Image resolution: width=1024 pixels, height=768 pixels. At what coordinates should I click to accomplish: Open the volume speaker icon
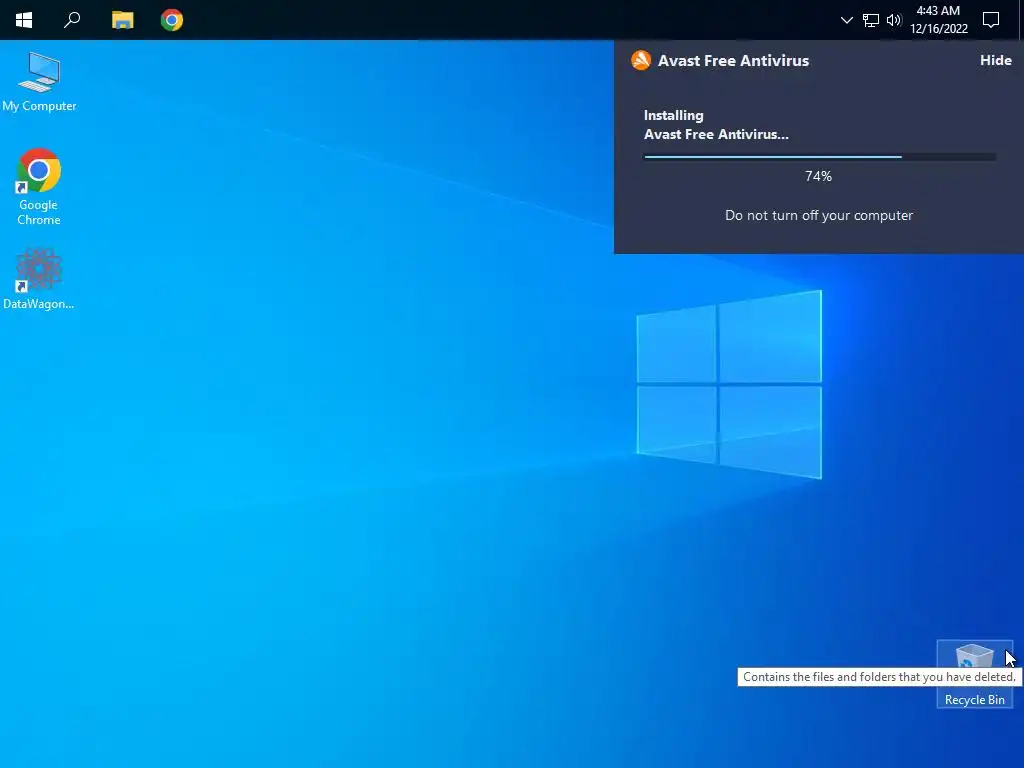coord(894,20)
